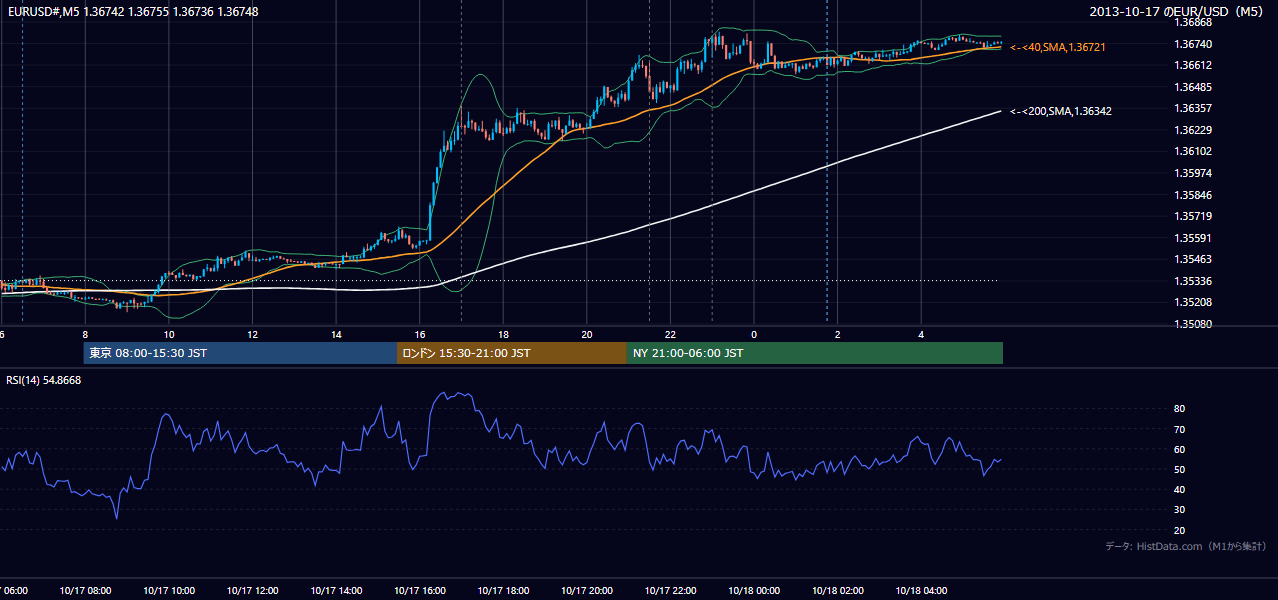This screenshot has width=1278, height=600.
Task: Click the RSI scale value 80
Action: coord(1179,409)
